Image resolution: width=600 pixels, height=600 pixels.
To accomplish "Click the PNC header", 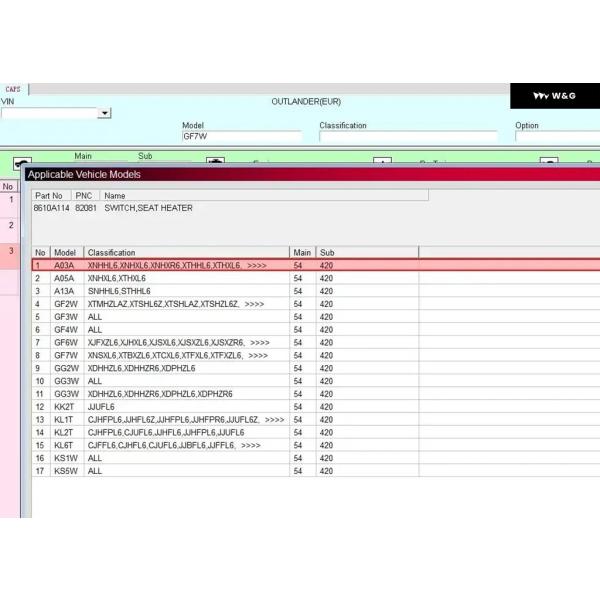I will tap(86, 196).
